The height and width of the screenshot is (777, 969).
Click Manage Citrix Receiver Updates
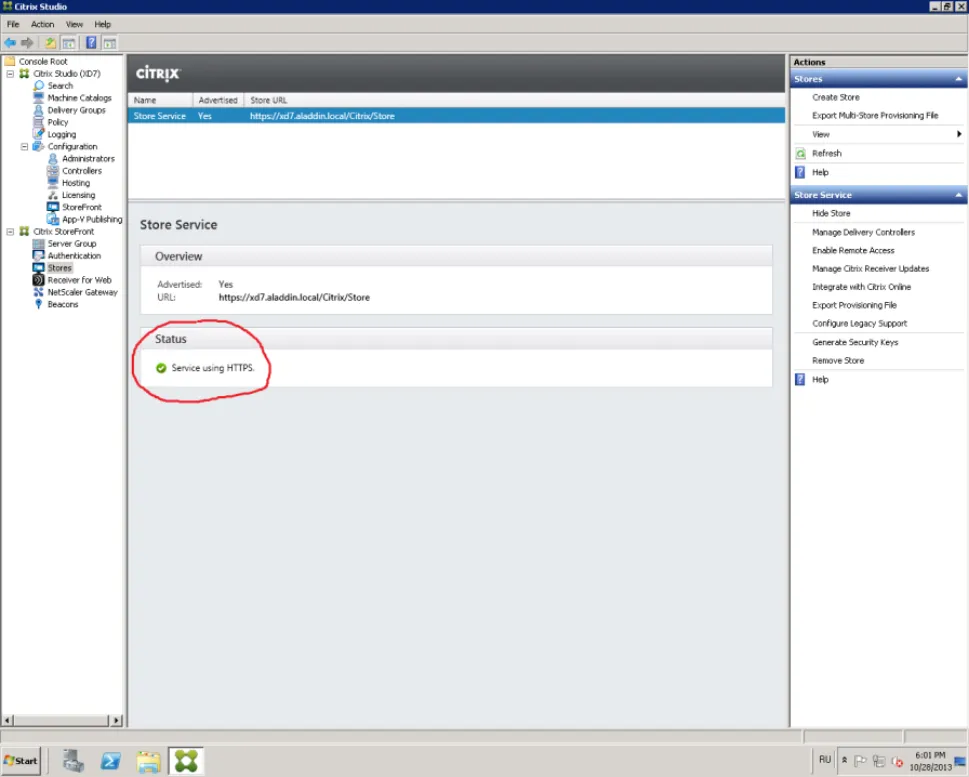click(871, 269)
